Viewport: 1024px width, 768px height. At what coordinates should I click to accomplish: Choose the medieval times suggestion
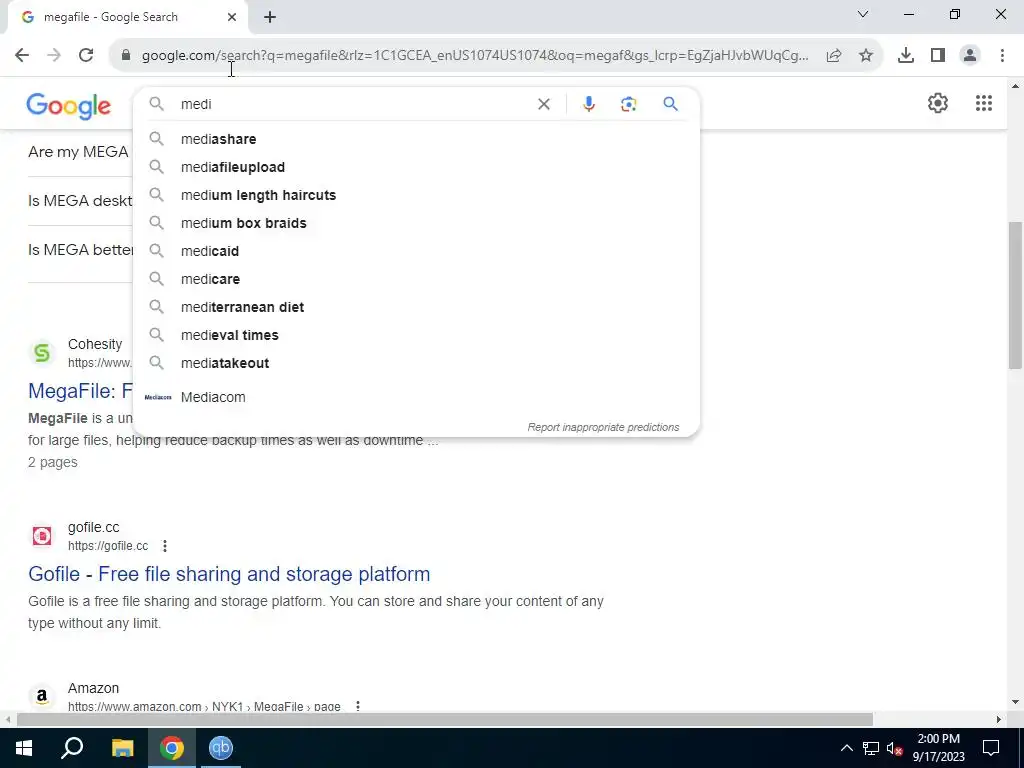(x=417, y=335)
